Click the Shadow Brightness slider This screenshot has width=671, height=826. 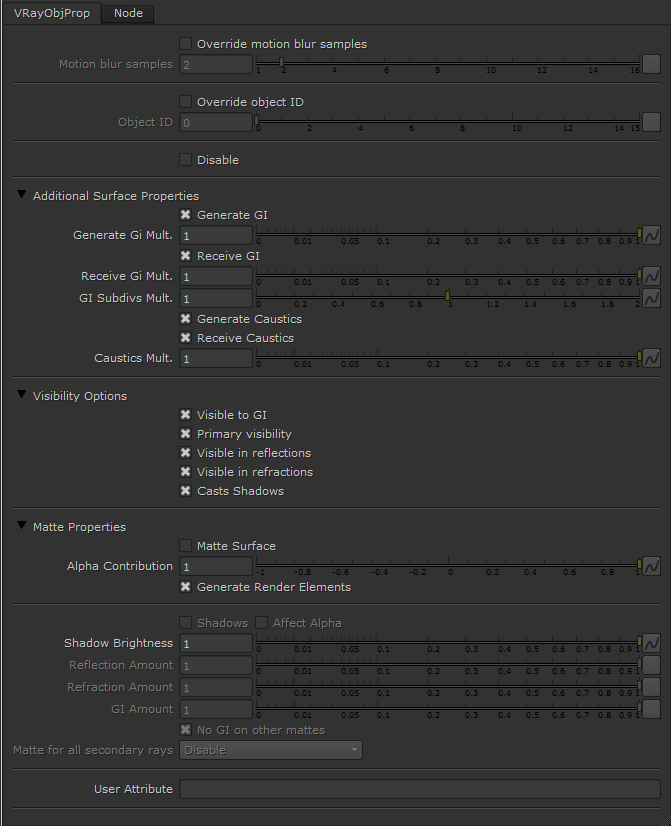[x=448, y=643]
